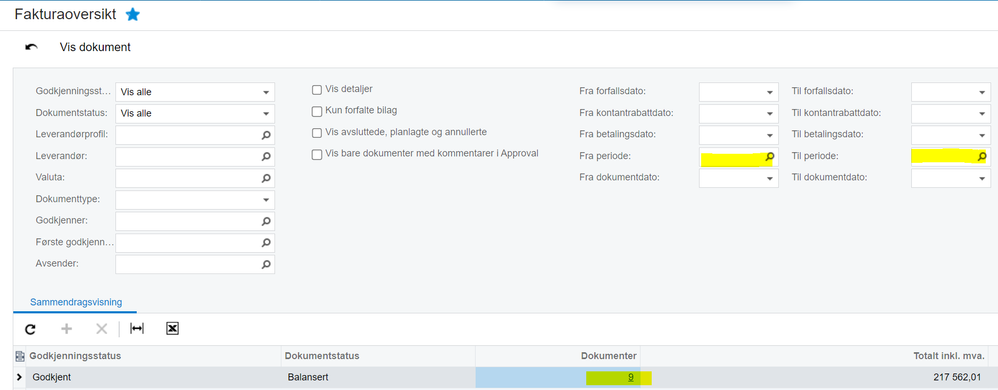Toggle Vis avsluttede, planlagte og annullerte

point(317,133)
